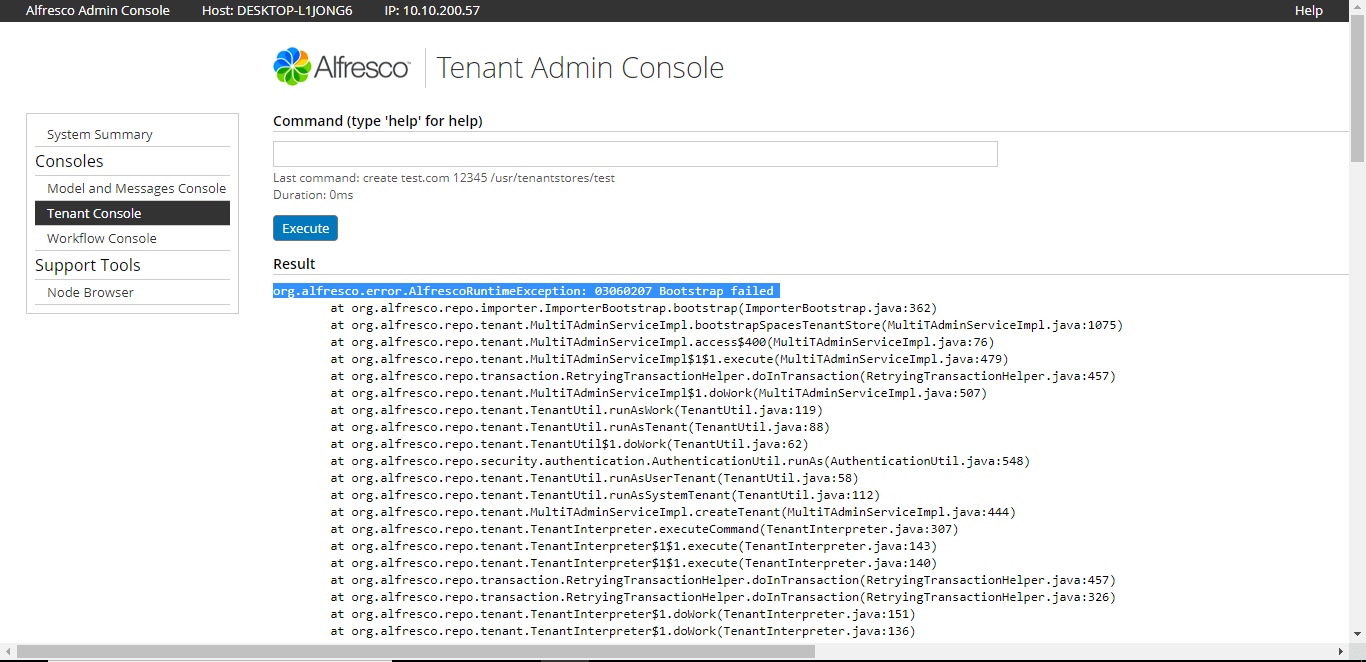1366x662 pixels.
Task: Click the Alfresco Admin Console title
Action: pyautogui.click(x=97, y=11)
